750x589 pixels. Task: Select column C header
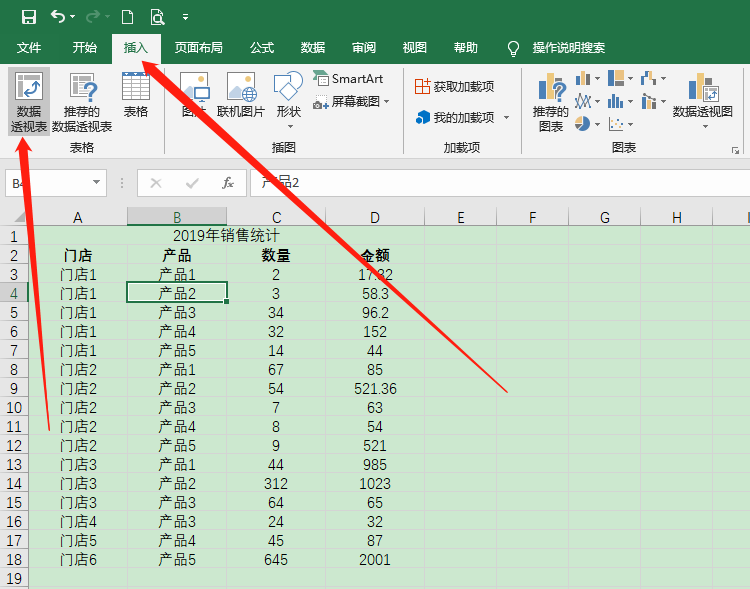276,217
